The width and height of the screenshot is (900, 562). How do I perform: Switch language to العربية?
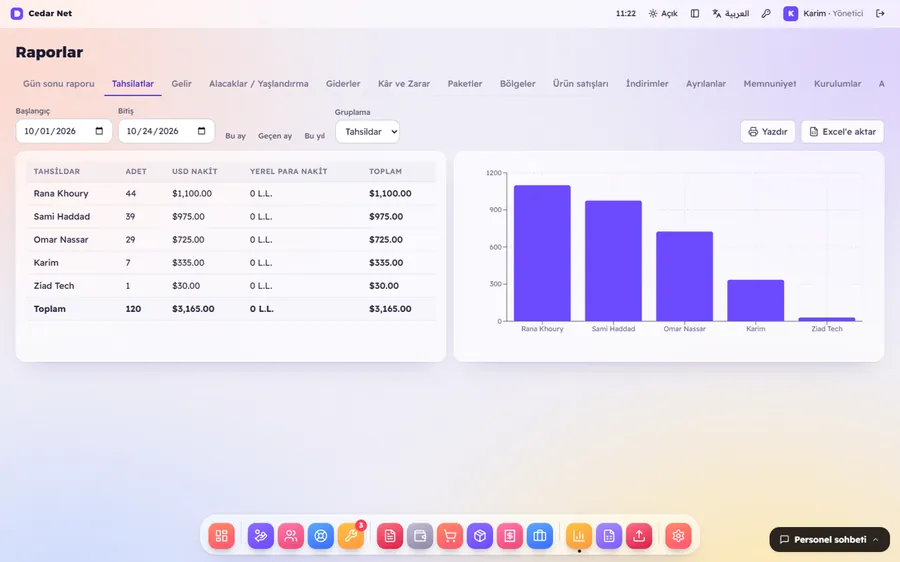tap(731, 13)
